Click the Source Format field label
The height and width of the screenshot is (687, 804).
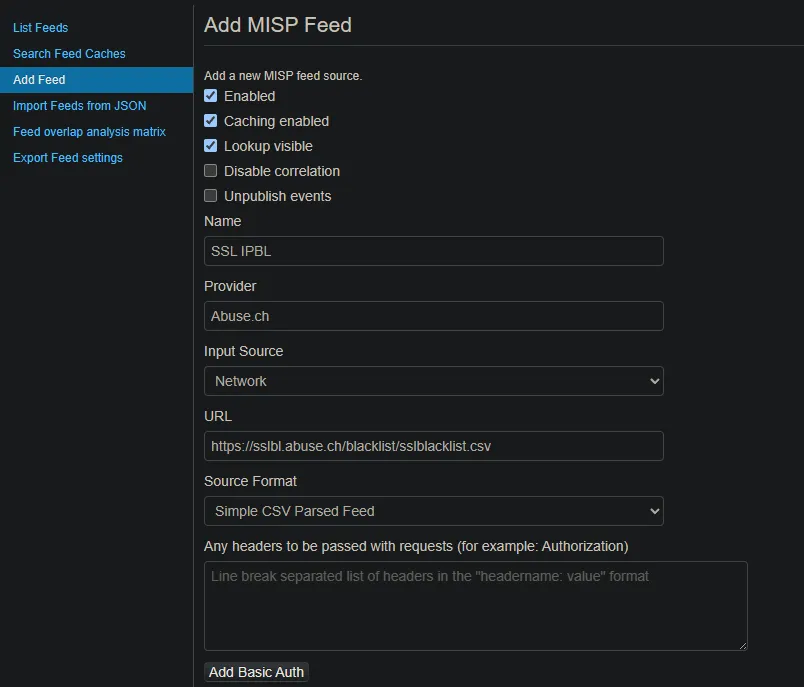251,481
